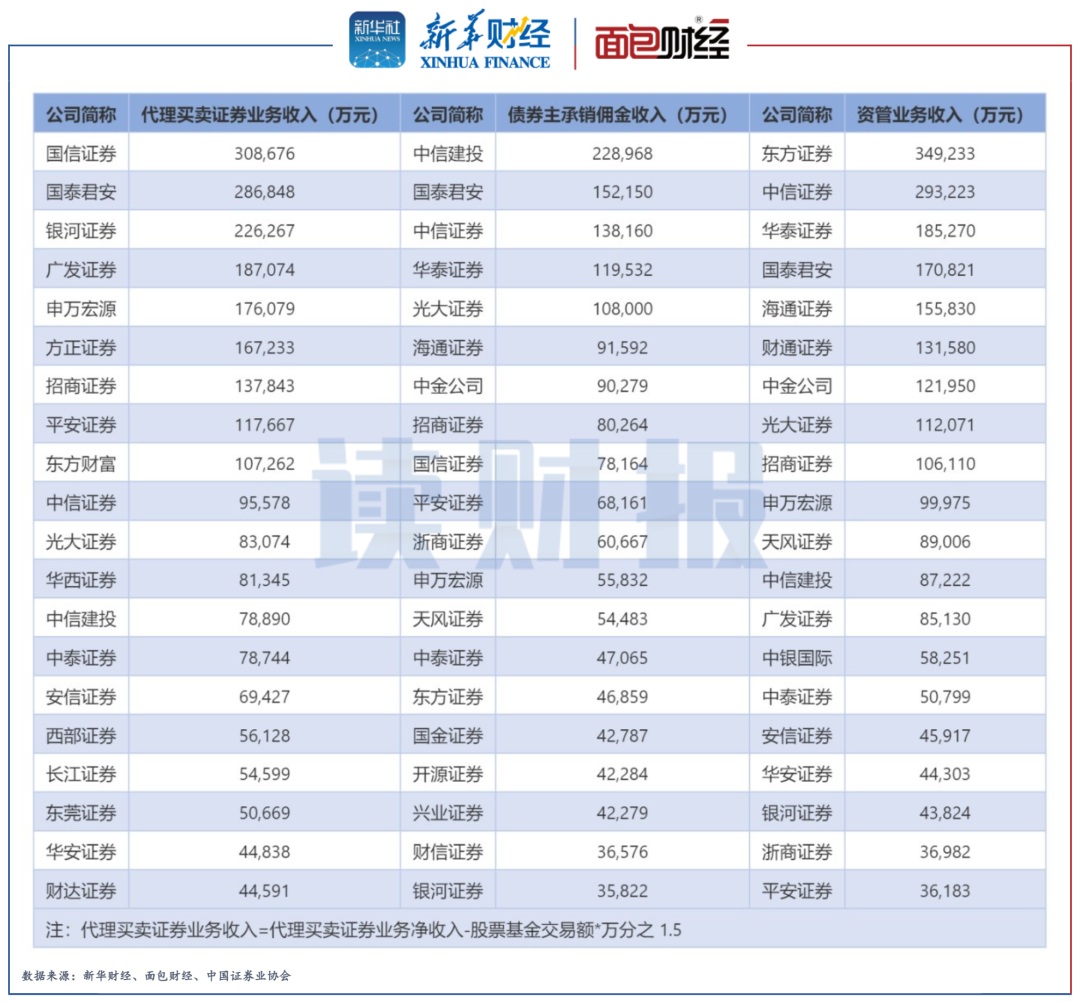Viewport: 1080px width, 1003px height.
Task: Click 天风证券 in the asset management column
Action: point(797,541)
